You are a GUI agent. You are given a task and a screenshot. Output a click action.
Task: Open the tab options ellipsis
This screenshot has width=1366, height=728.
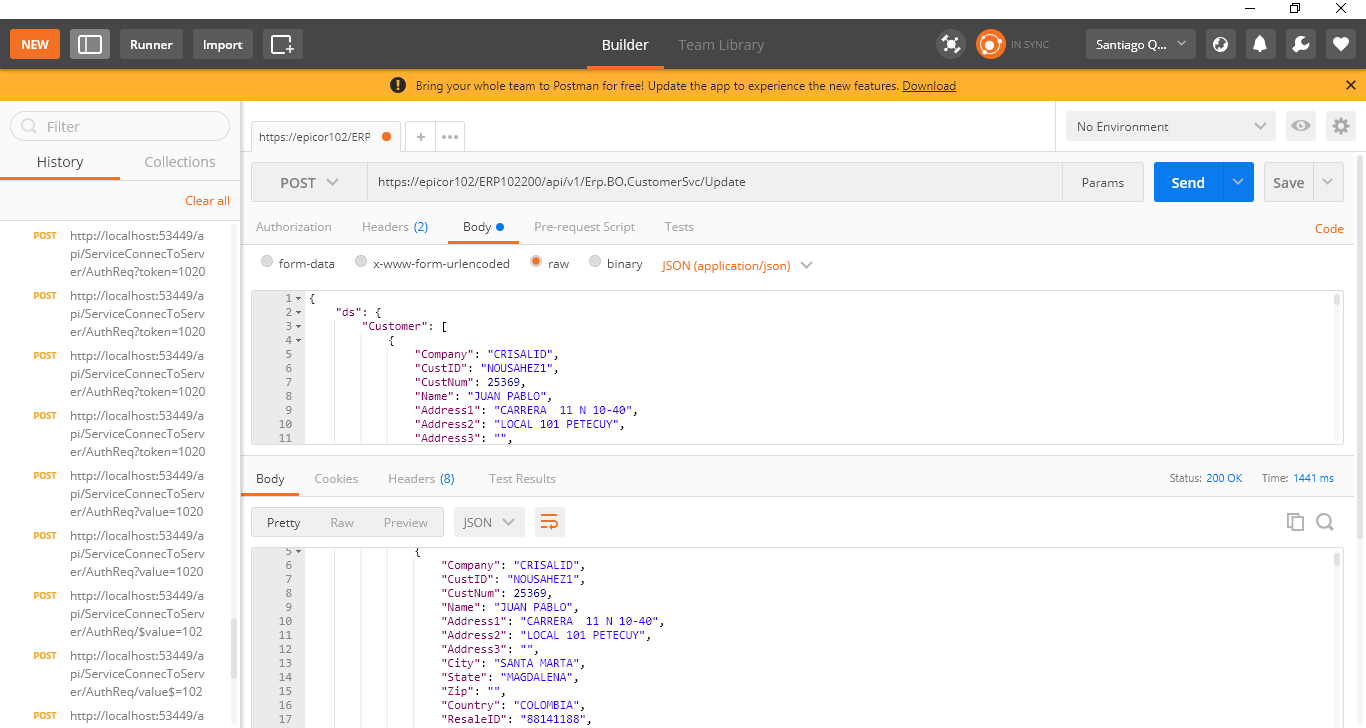point(450,137)
